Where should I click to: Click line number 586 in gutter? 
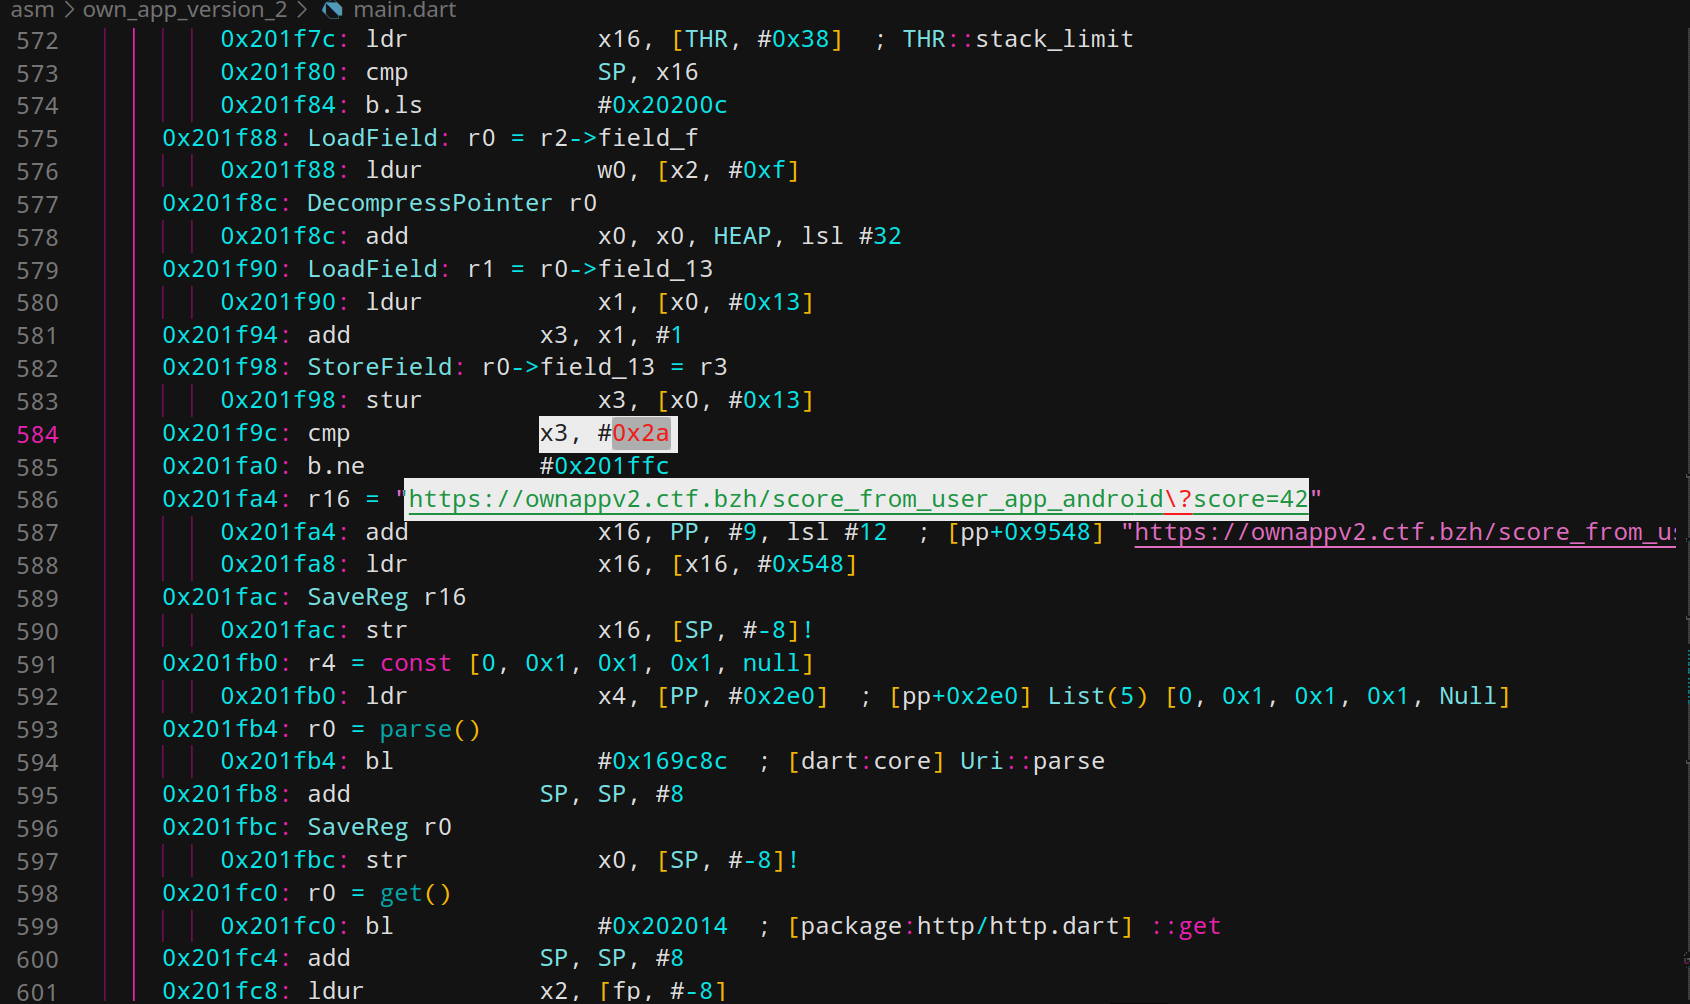(x=37, y=500)
